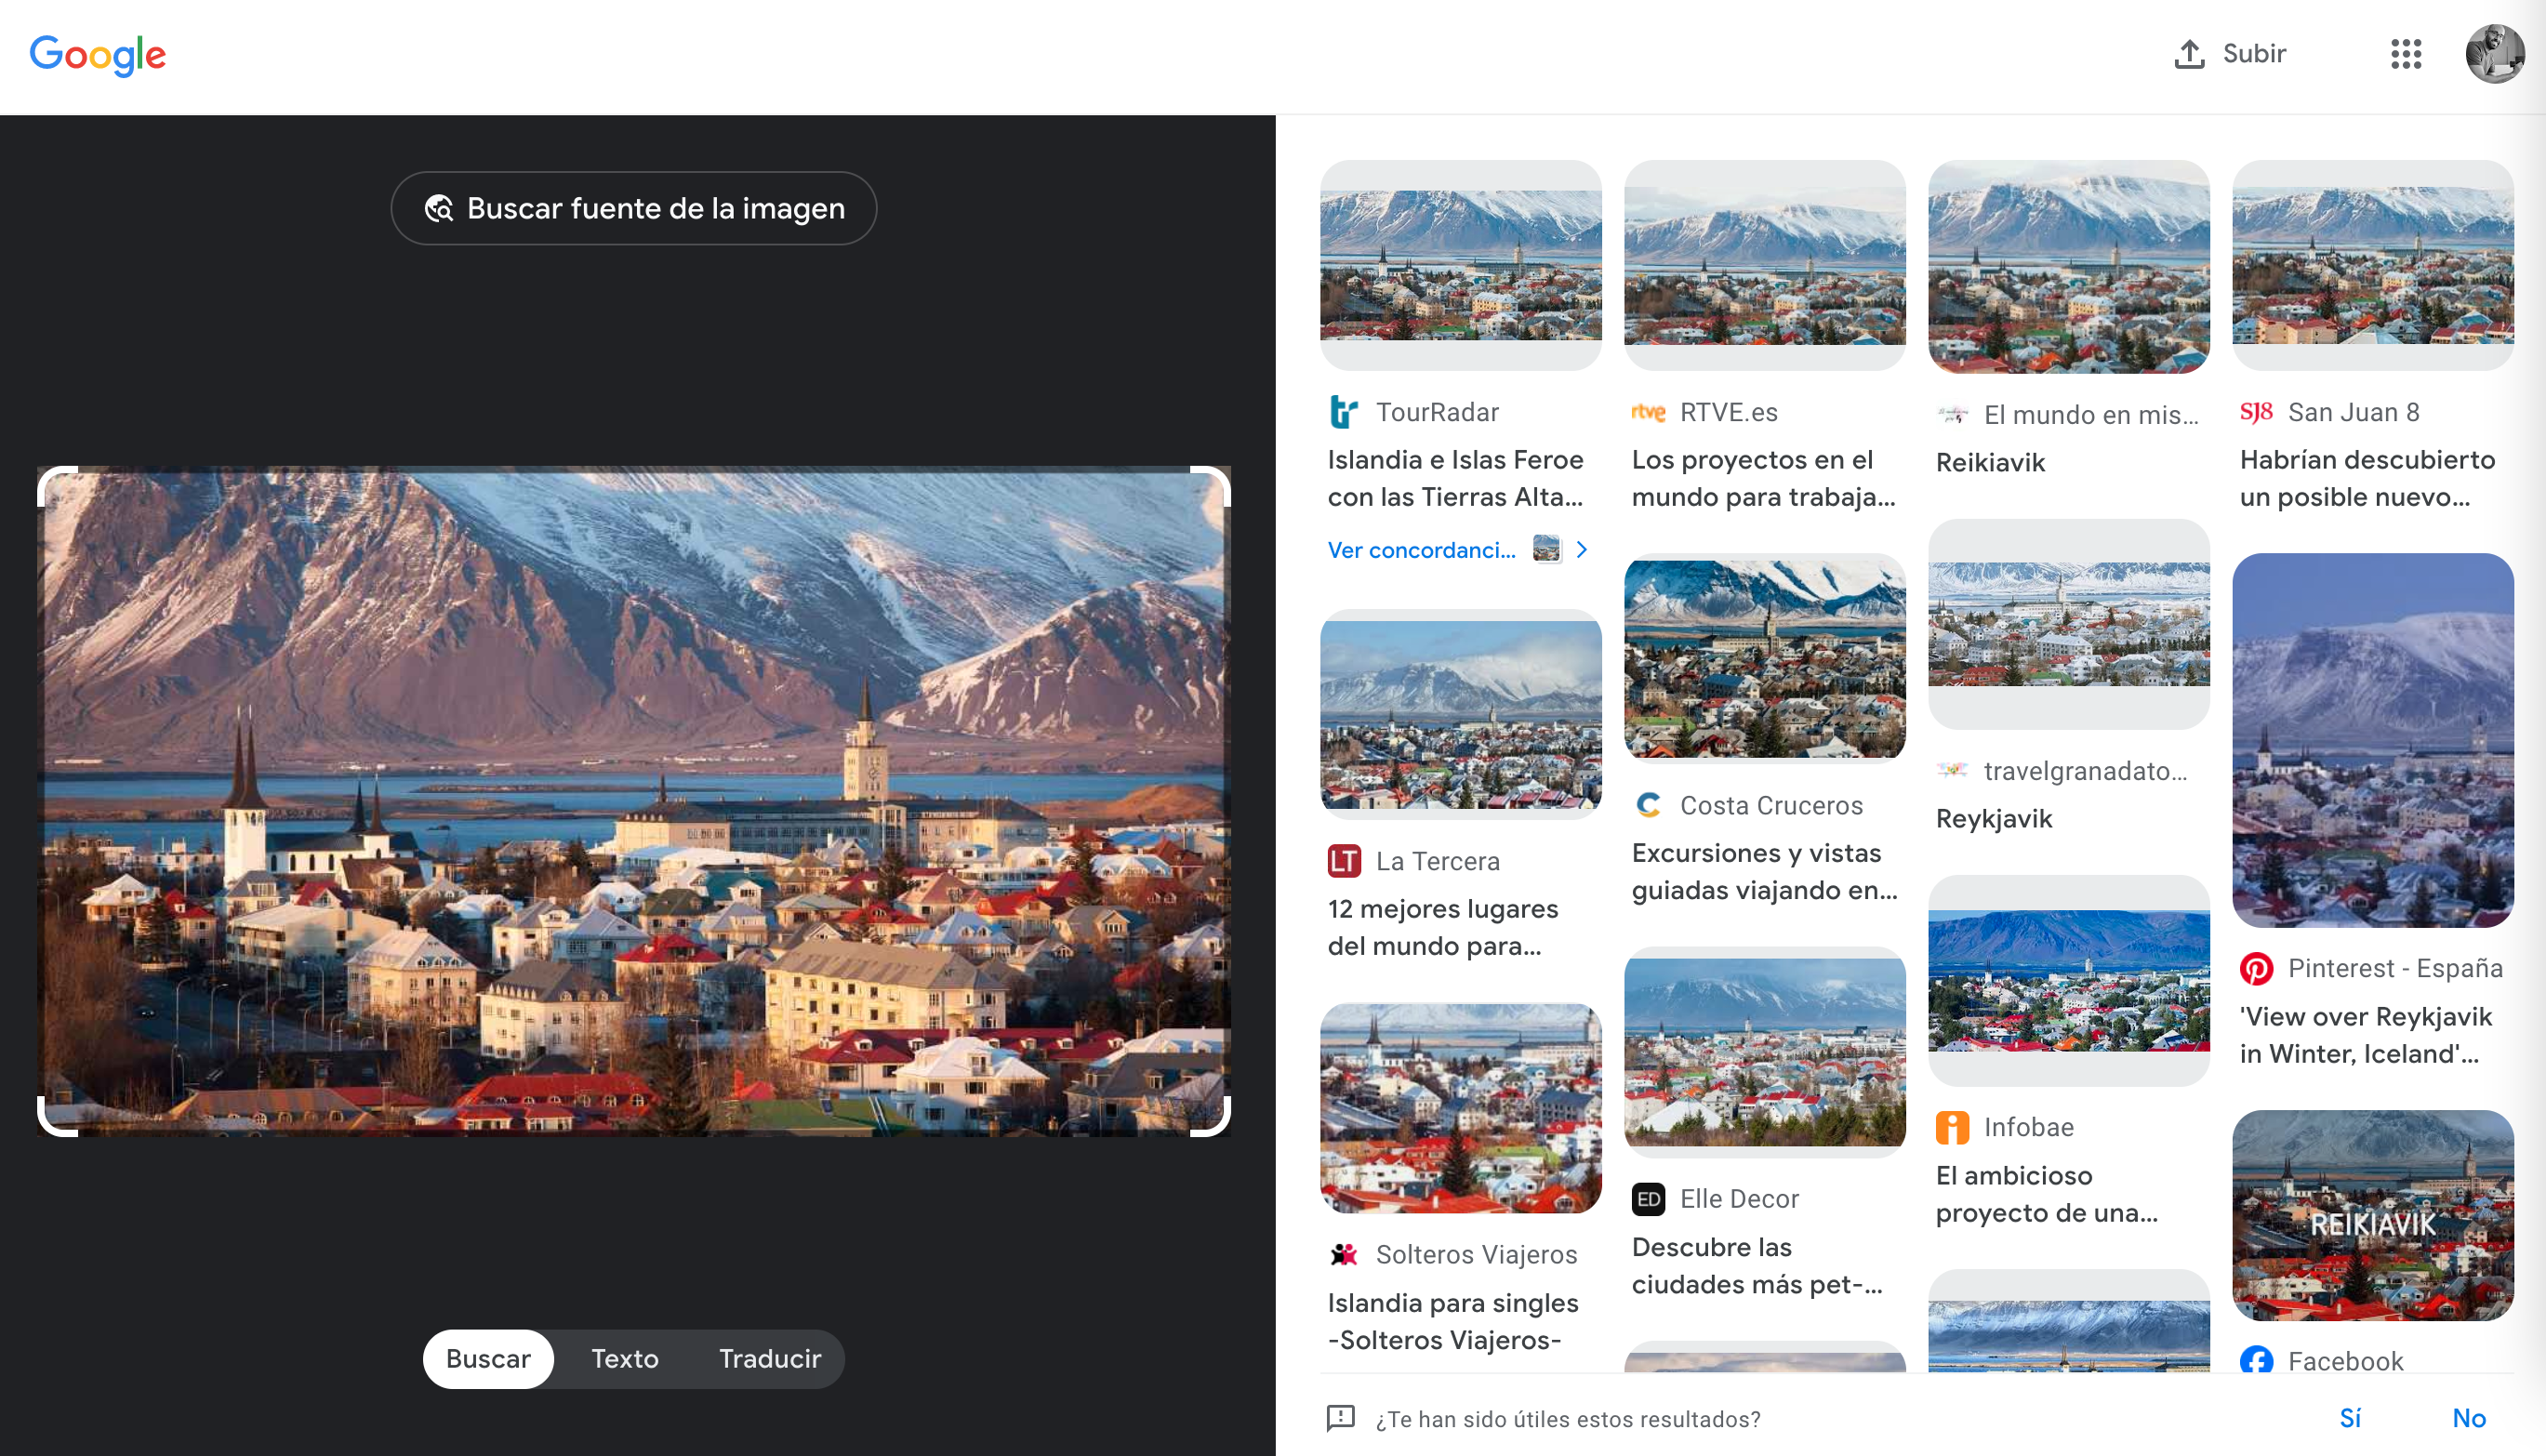
Task: Click the feedback icon beside the usefulness question
Action: pos(1340,1418)
